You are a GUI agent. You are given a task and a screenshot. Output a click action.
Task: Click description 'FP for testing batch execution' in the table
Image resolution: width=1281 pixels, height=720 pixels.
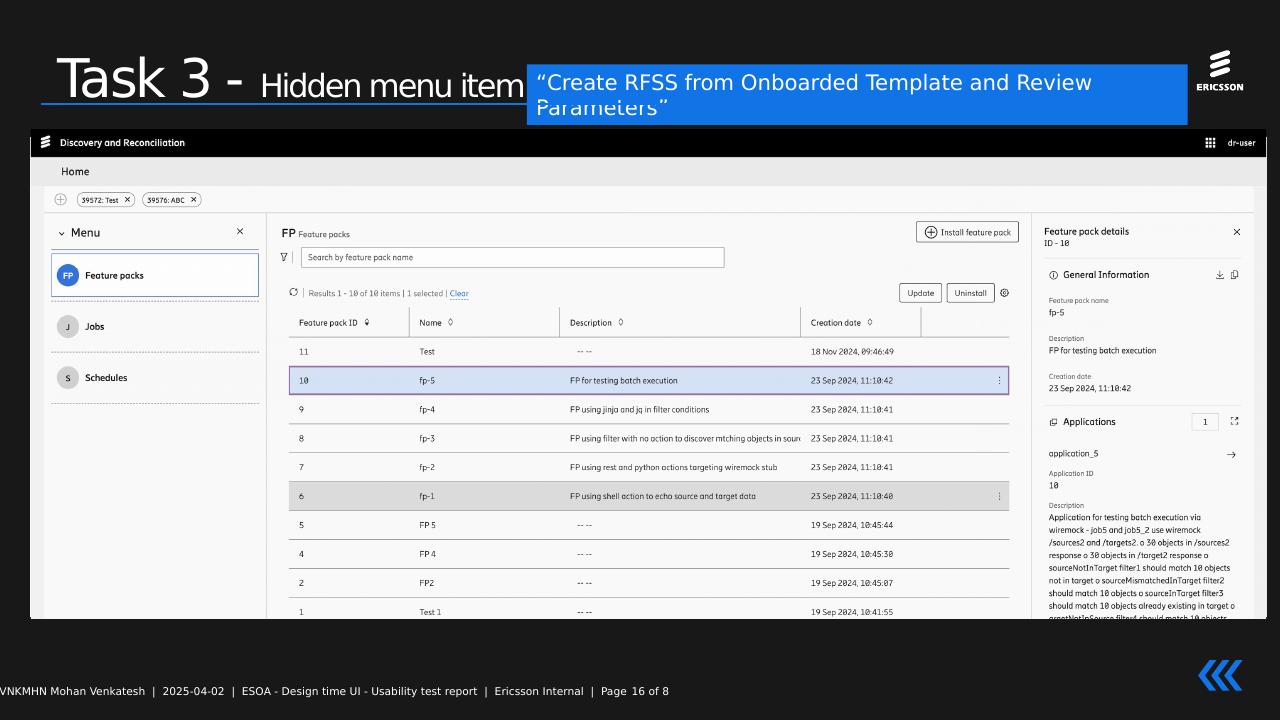click(x=623, y=381)
